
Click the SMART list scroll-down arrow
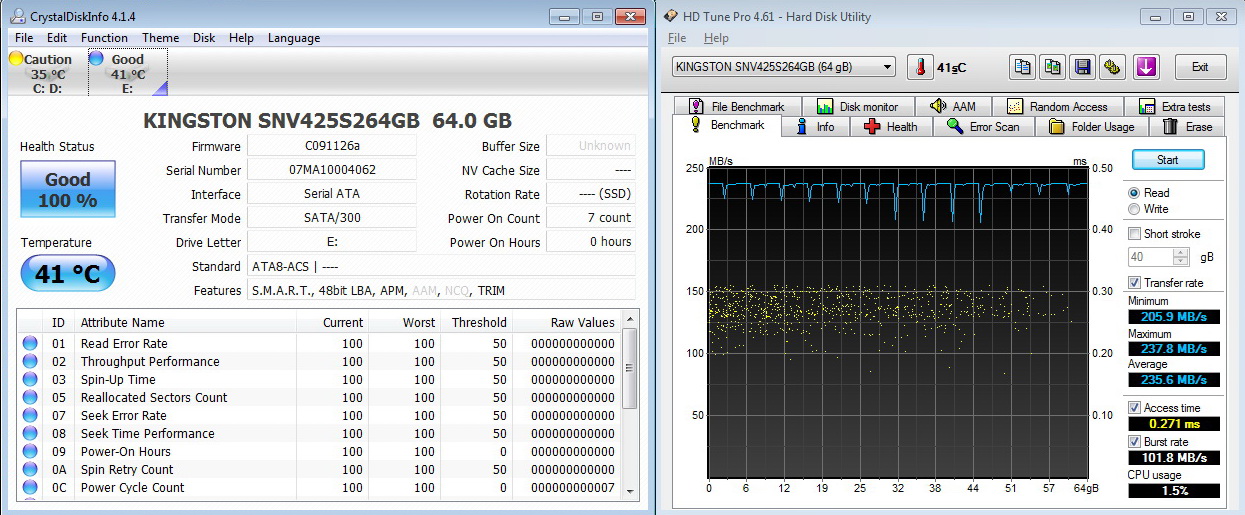click(630, 491)
